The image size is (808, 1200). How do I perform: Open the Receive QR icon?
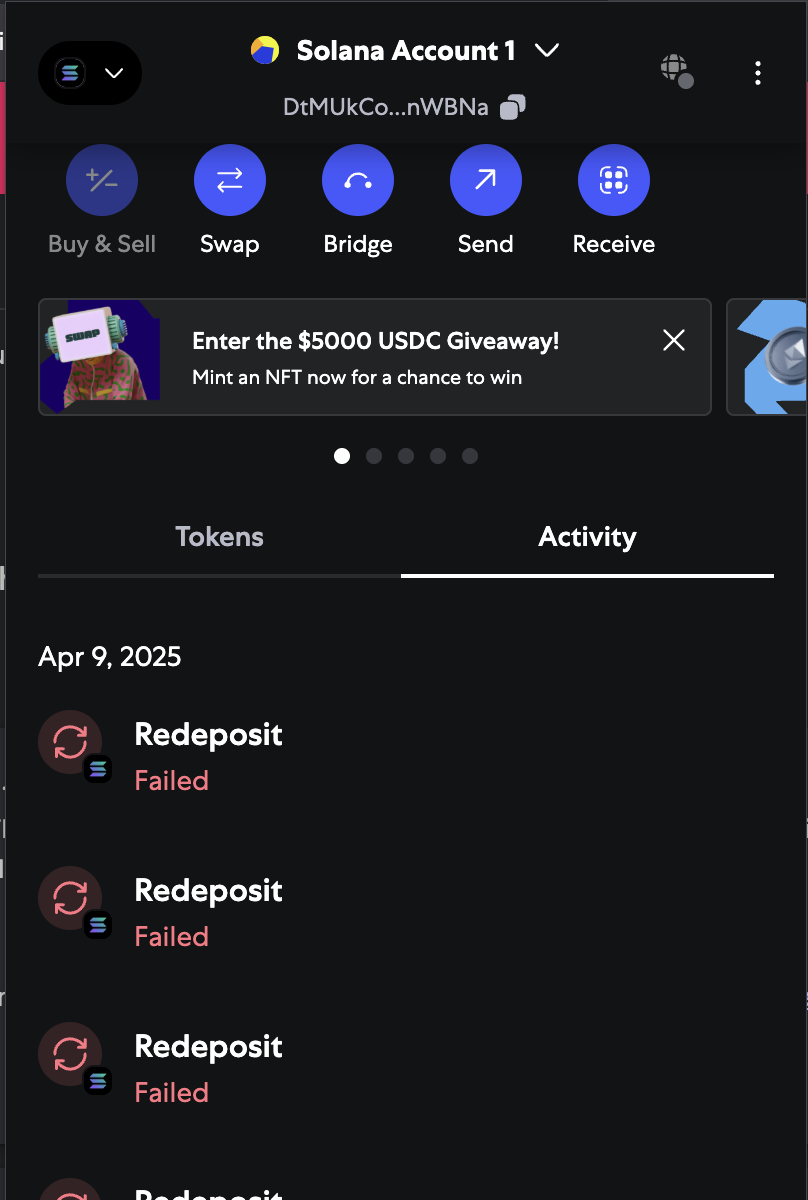coord(614,180)
